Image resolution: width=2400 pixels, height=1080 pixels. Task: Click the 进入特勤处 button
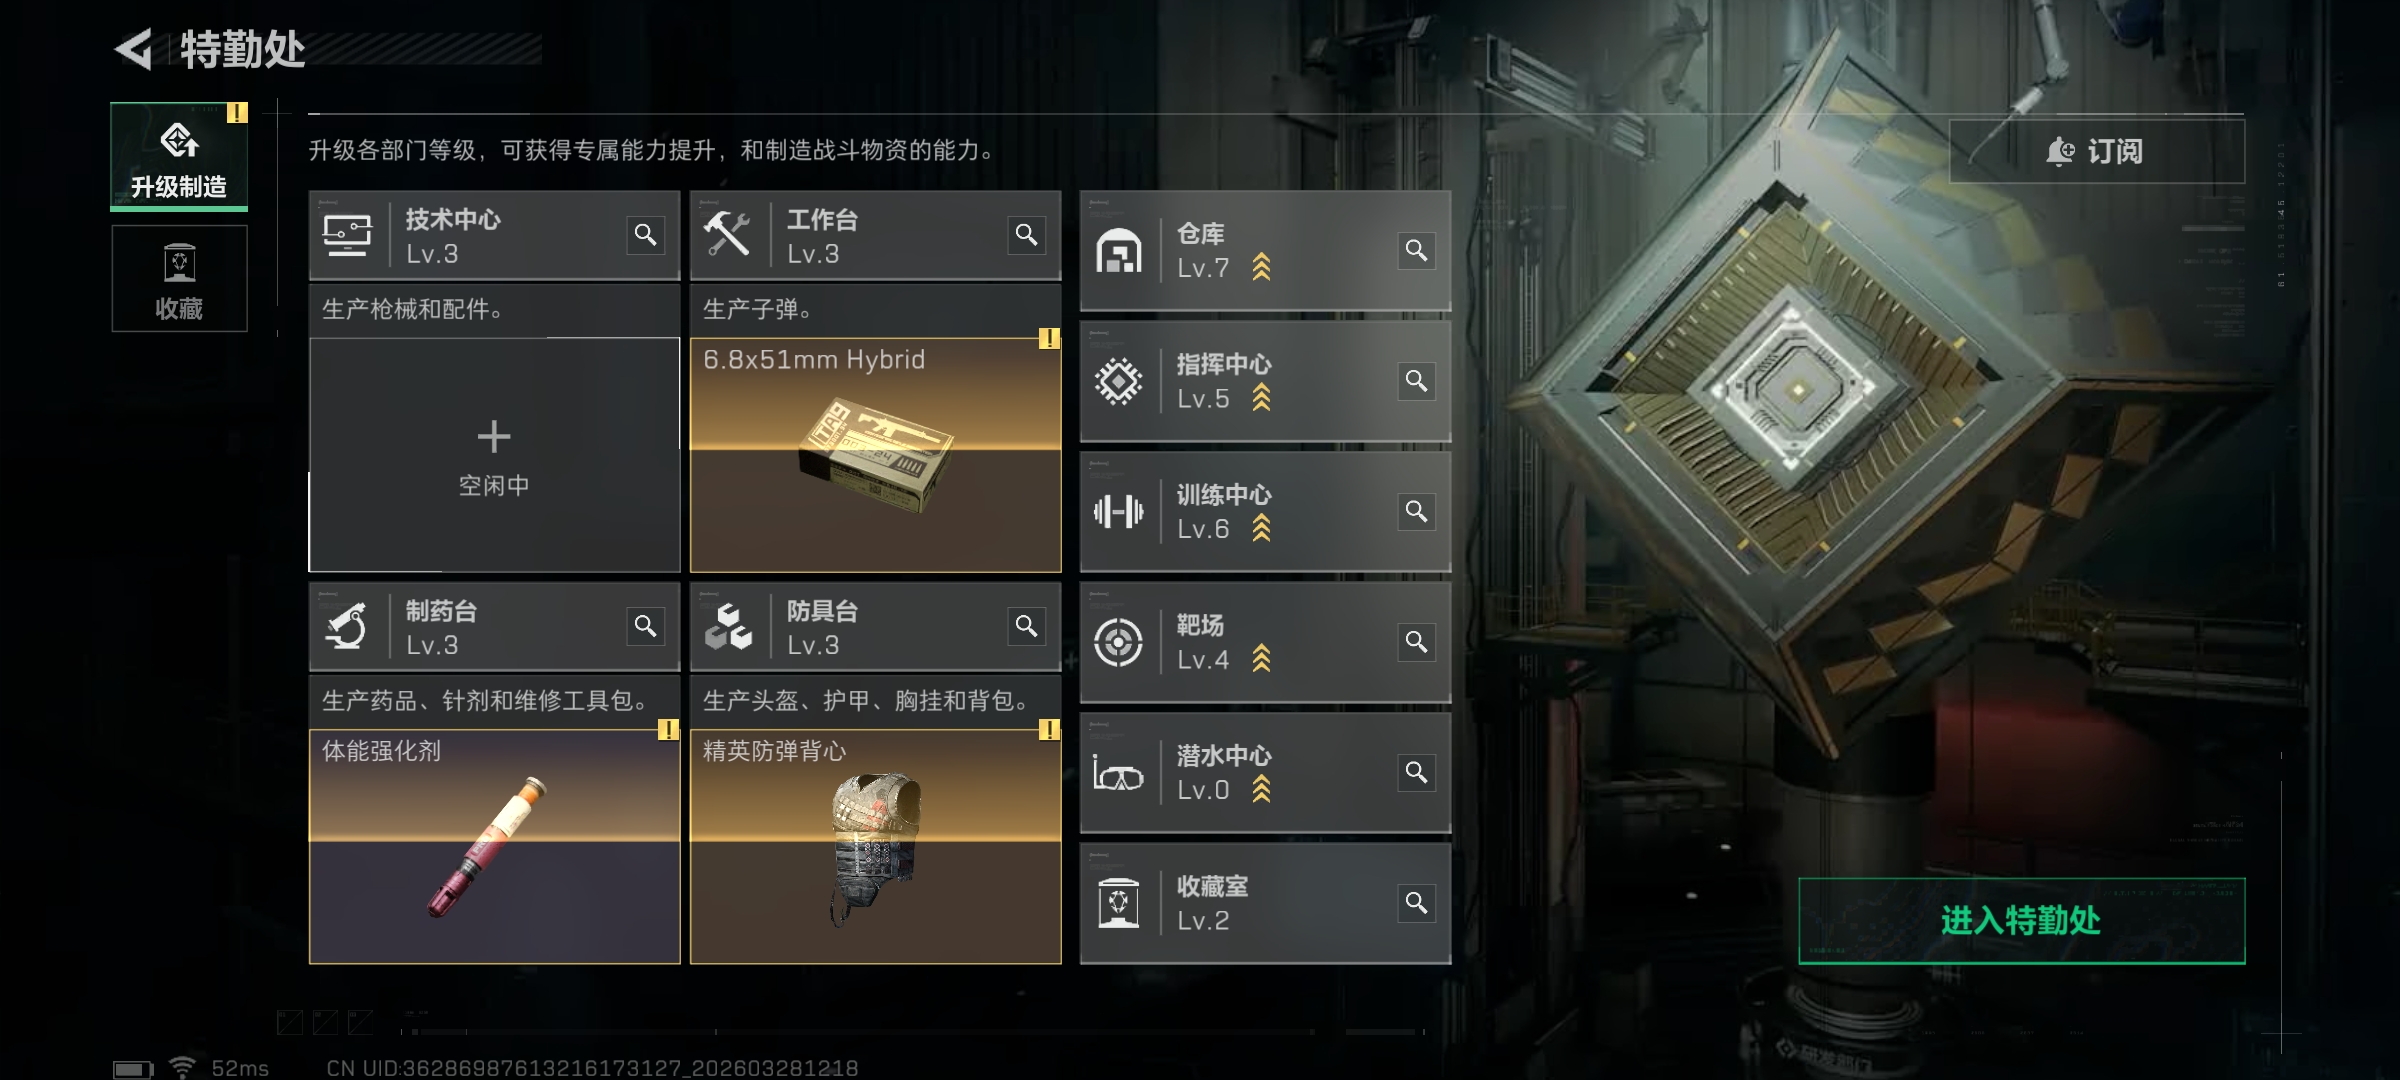point(2021,921)
